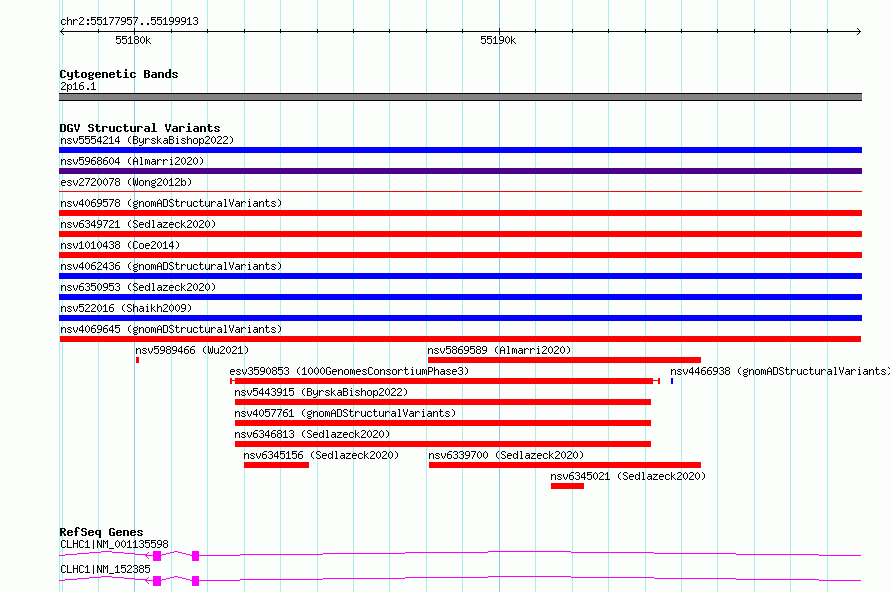Open variant nsv5989466 (Wu2021) label
The height and width of the screenshot is (592, 890).
(x=192, y=350)
